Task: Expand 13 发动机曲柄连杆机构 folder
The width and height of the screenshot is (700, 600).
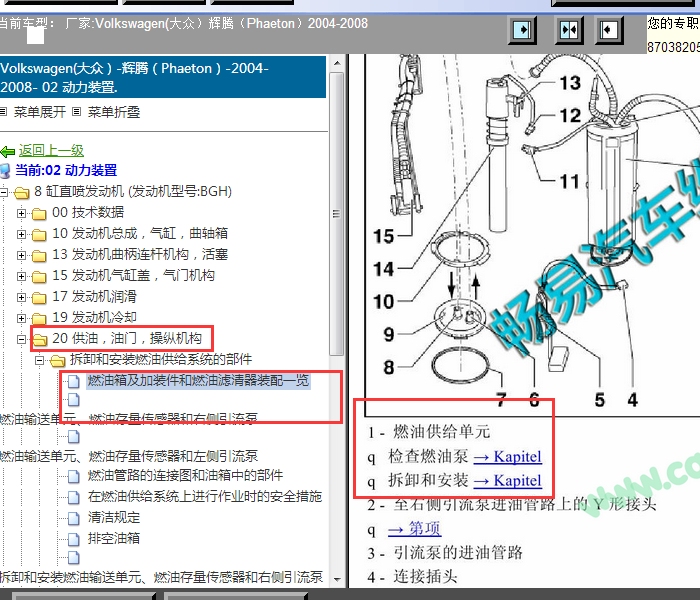Action: coord(21,255)
